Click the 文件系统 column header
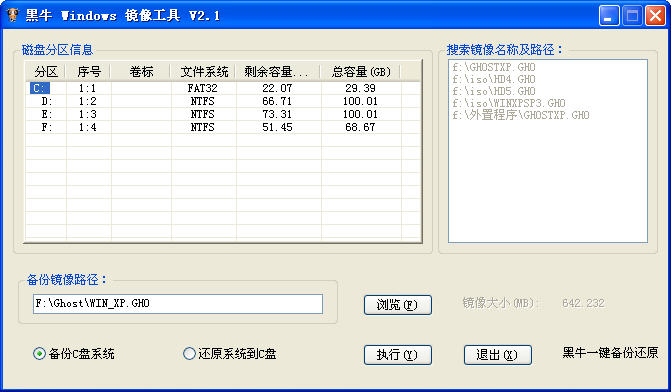 (x=204, y=71)
